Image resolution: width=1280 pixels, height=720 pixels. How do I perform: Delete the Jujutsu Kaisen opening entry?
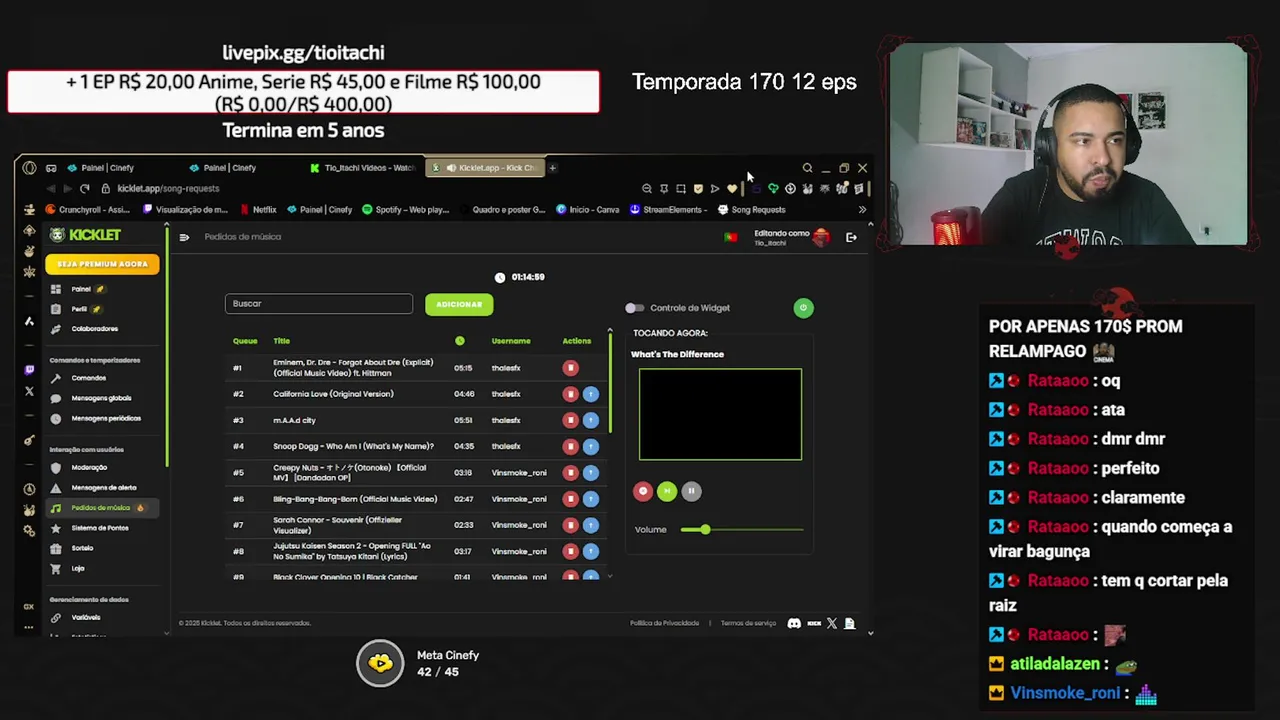pos(571,551)
